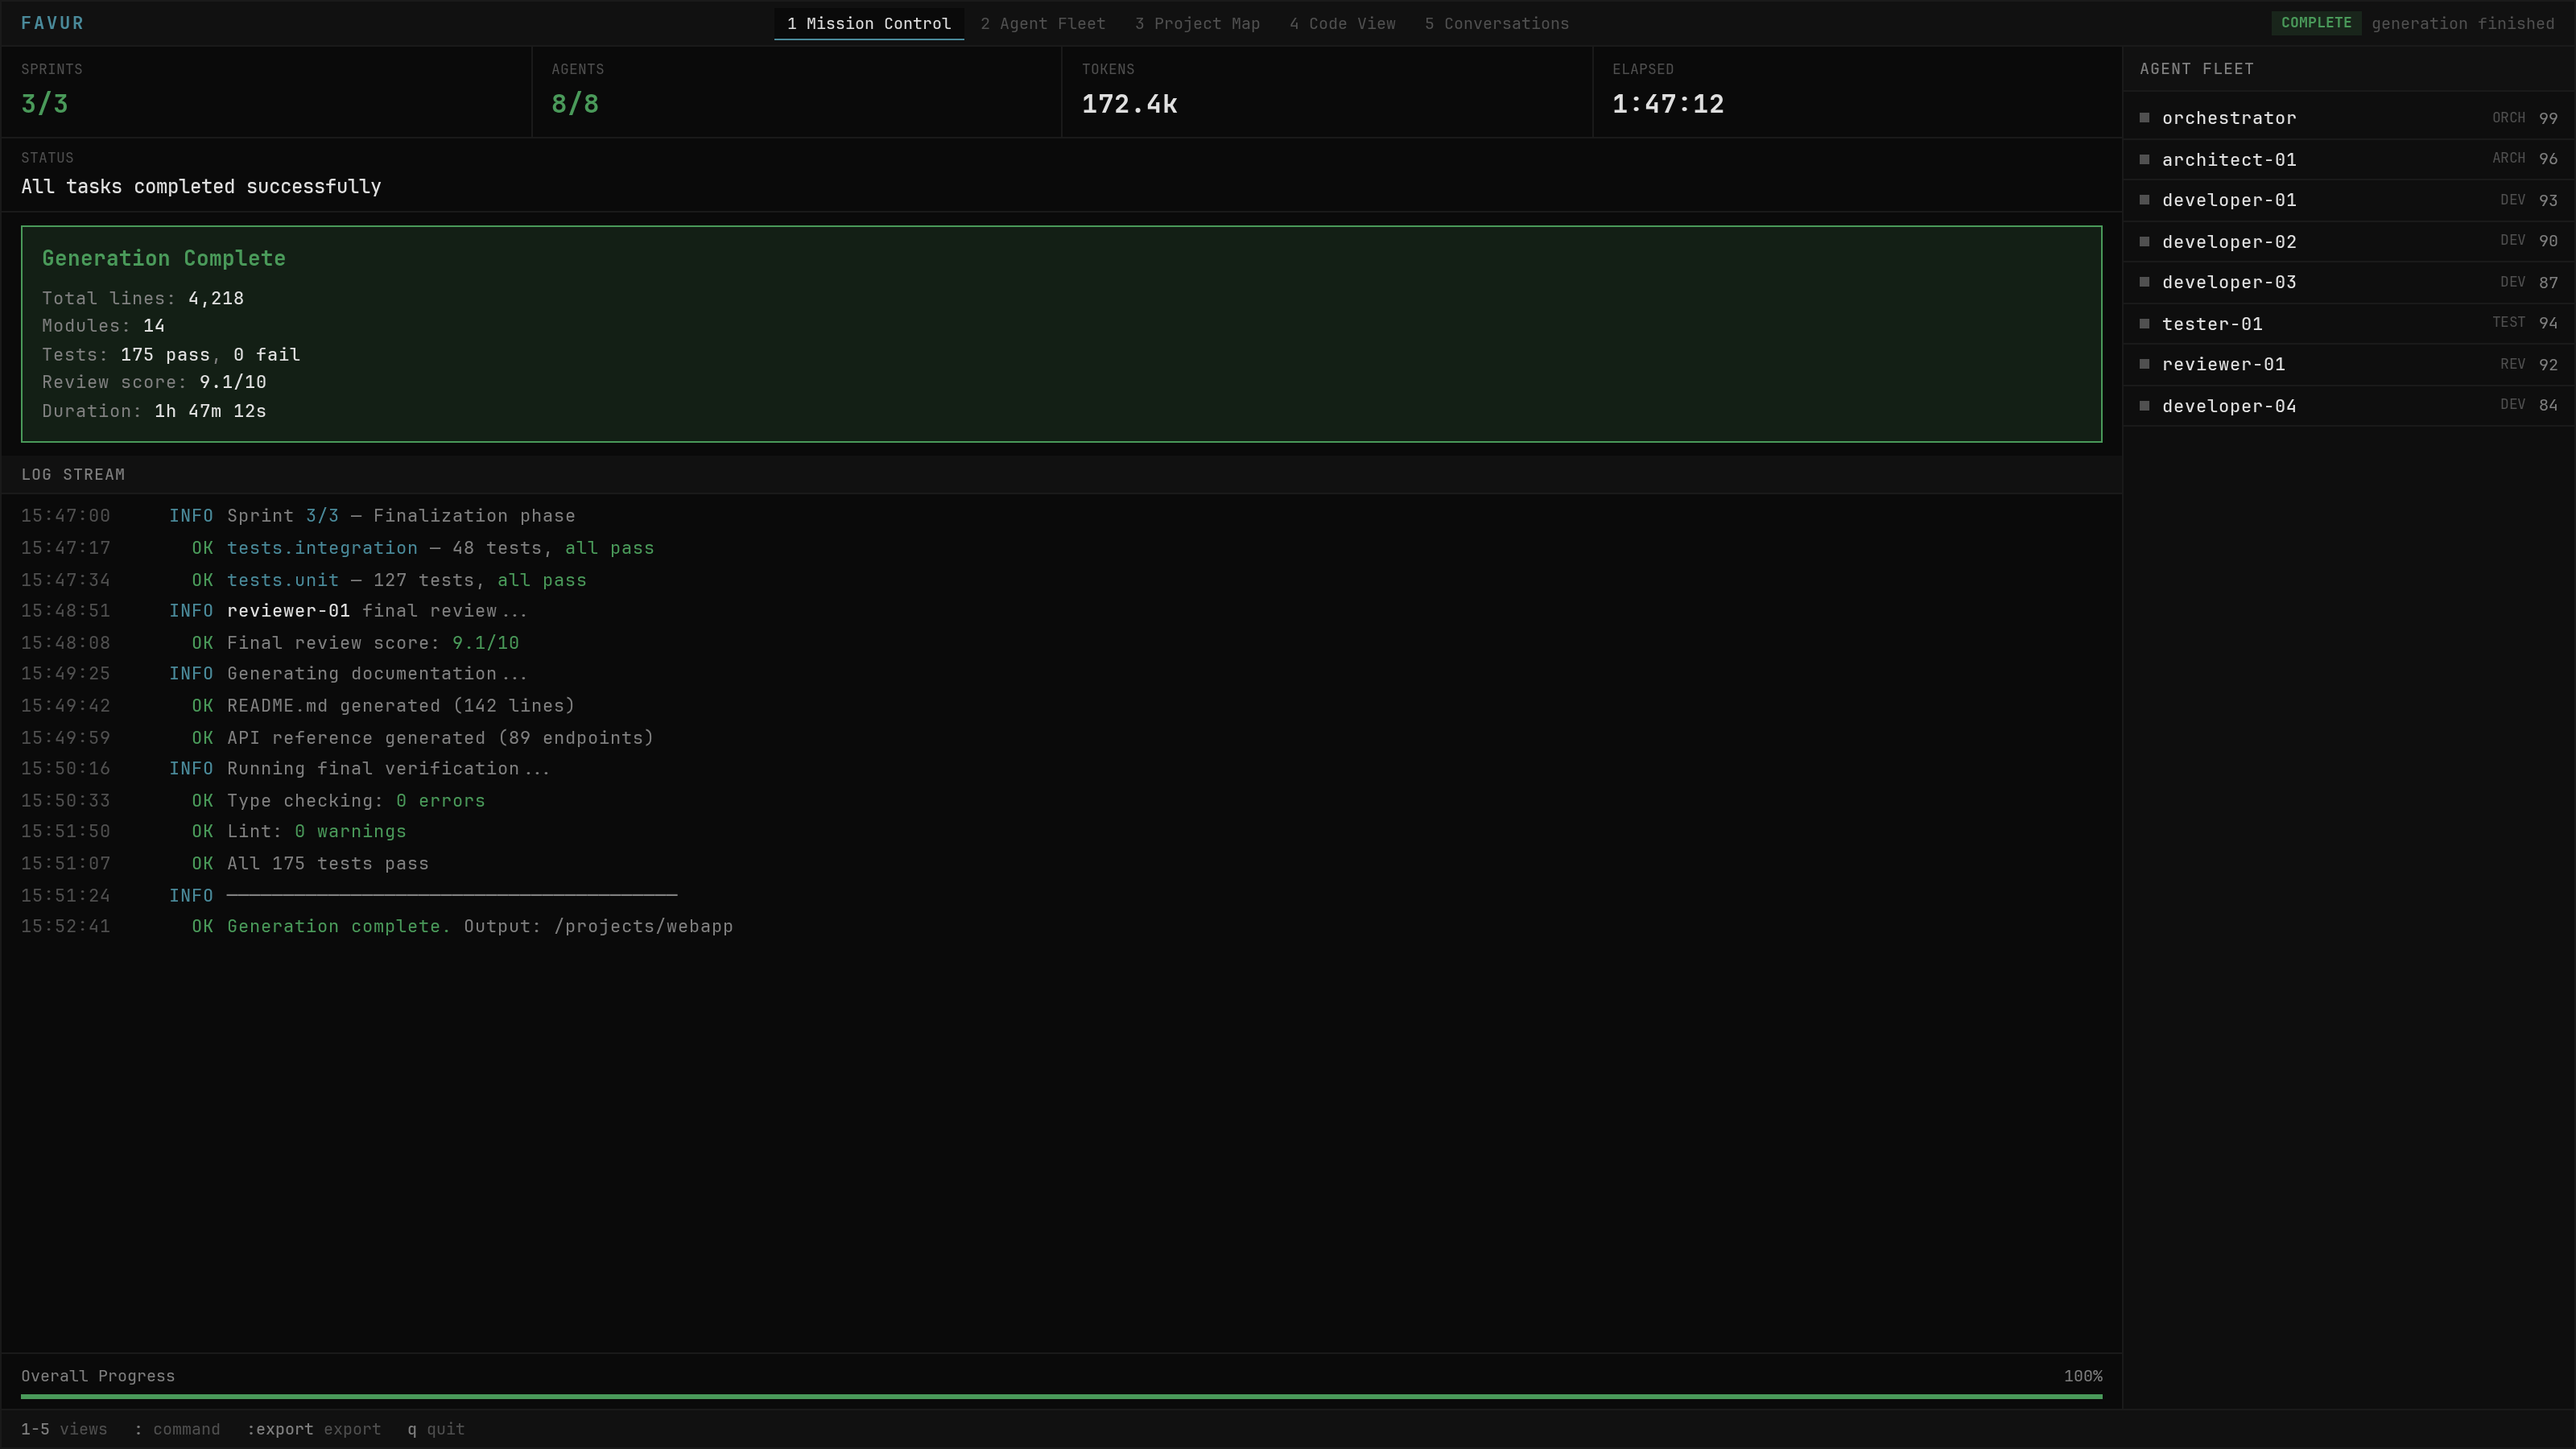Select the Mission Control tab

click(x=868, y=24)
